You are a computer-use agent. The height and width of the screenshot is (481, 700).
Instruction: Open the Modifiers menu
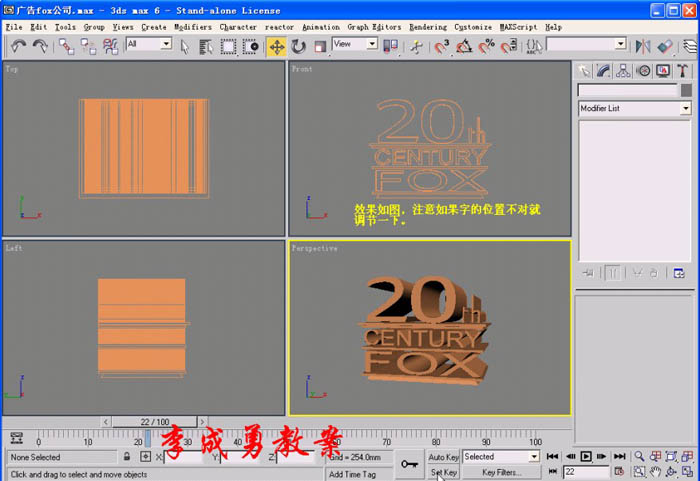point(193,27)
